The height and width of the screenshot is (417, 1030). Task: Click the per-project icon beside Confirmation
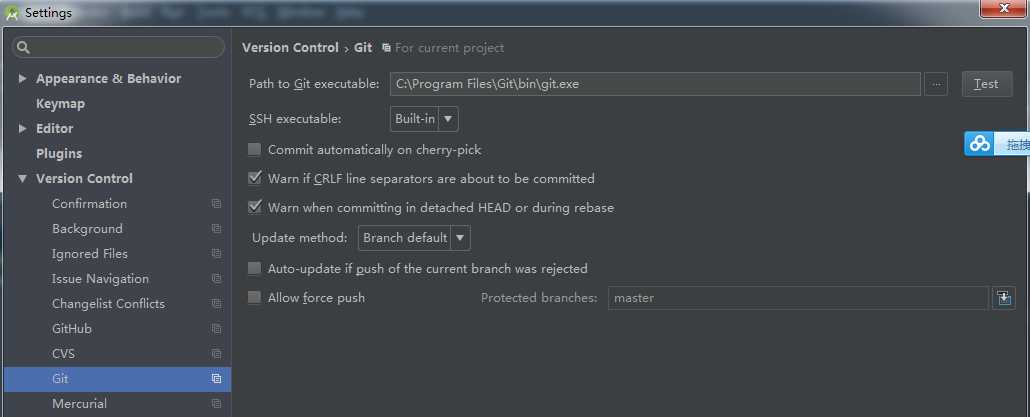(x=216, y=204)
